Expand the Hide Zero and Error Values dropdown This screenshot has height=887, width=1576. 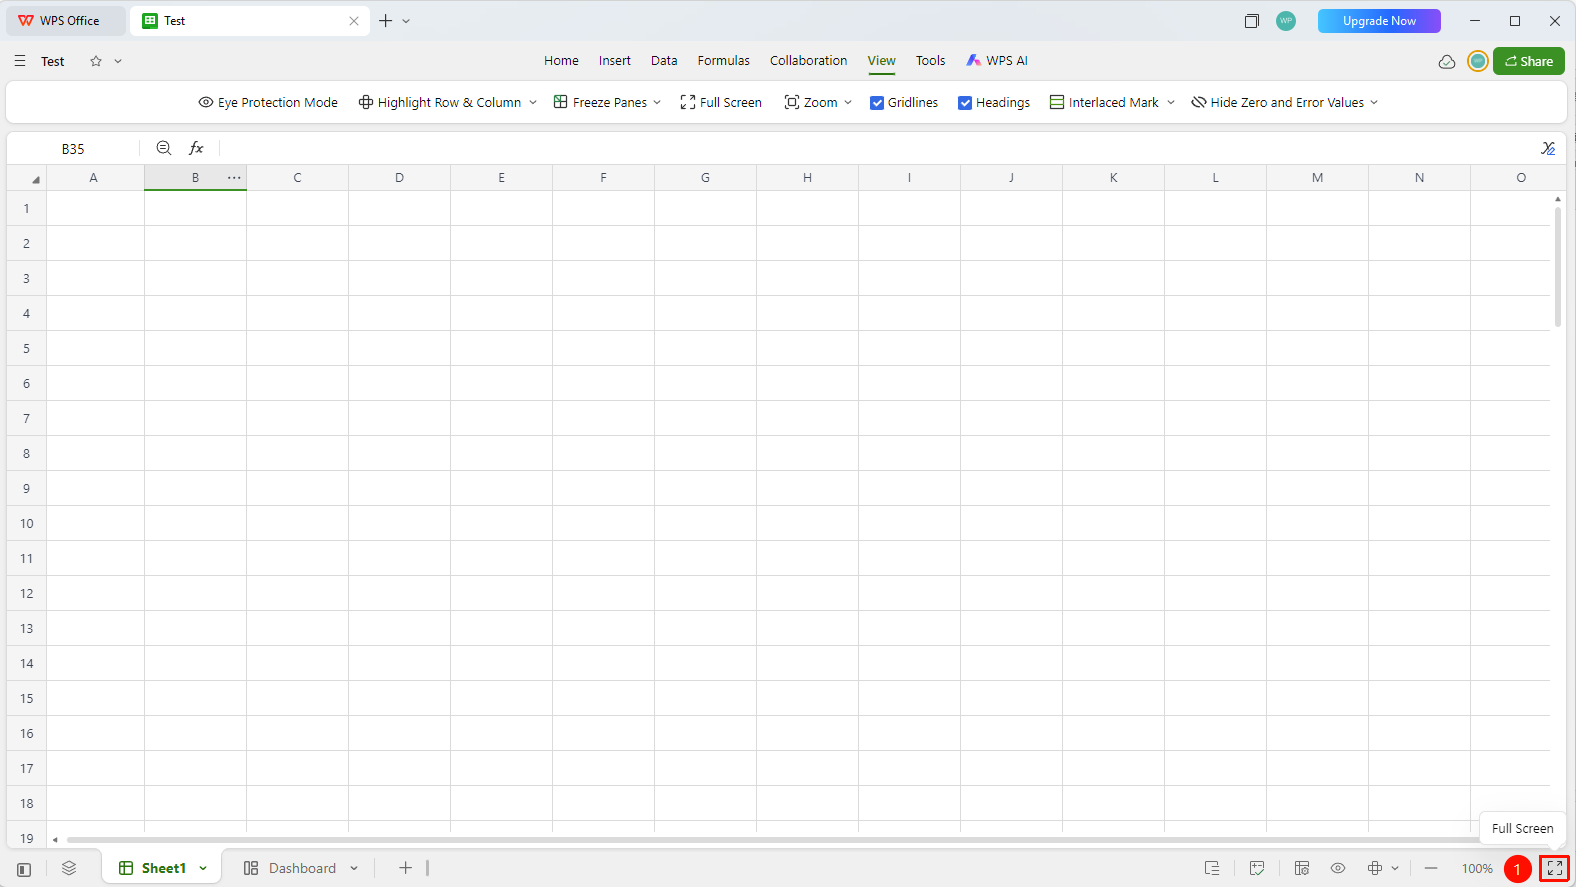tap(1374, 102)
